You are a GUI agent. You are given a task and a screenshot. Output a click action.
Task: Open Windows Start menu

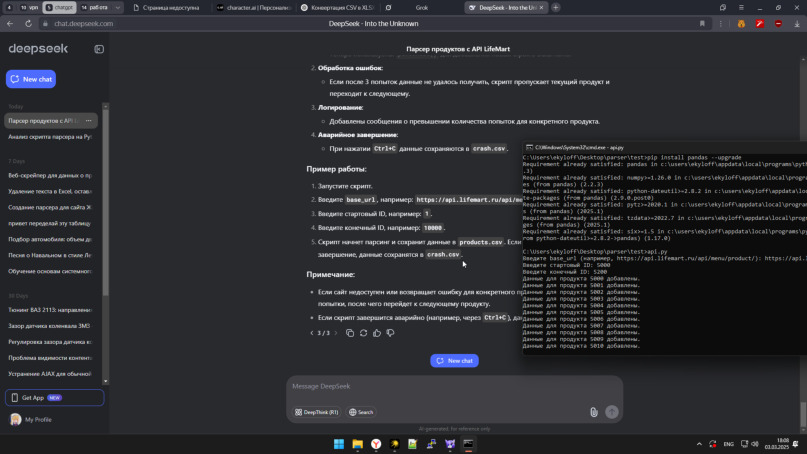pos(339,444)
